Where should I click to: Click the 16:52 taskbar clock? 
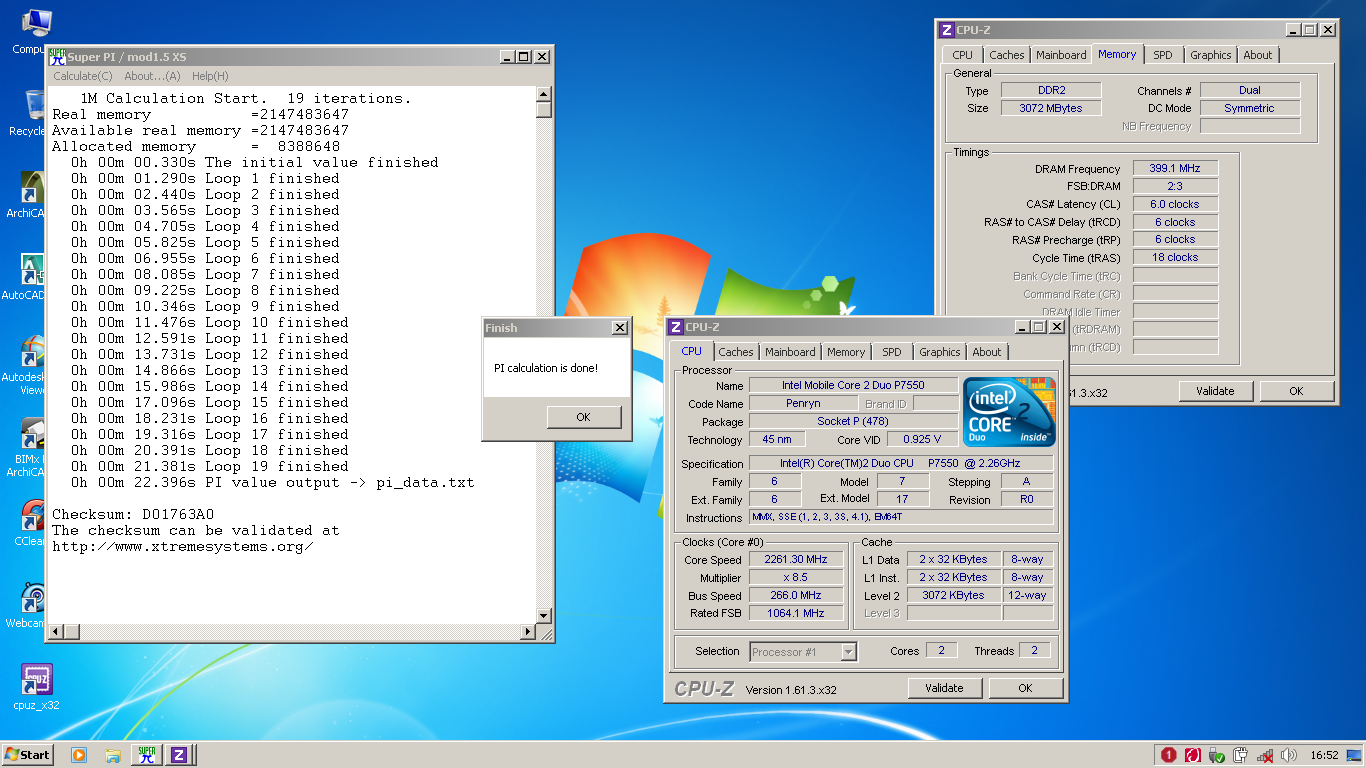1324,755
